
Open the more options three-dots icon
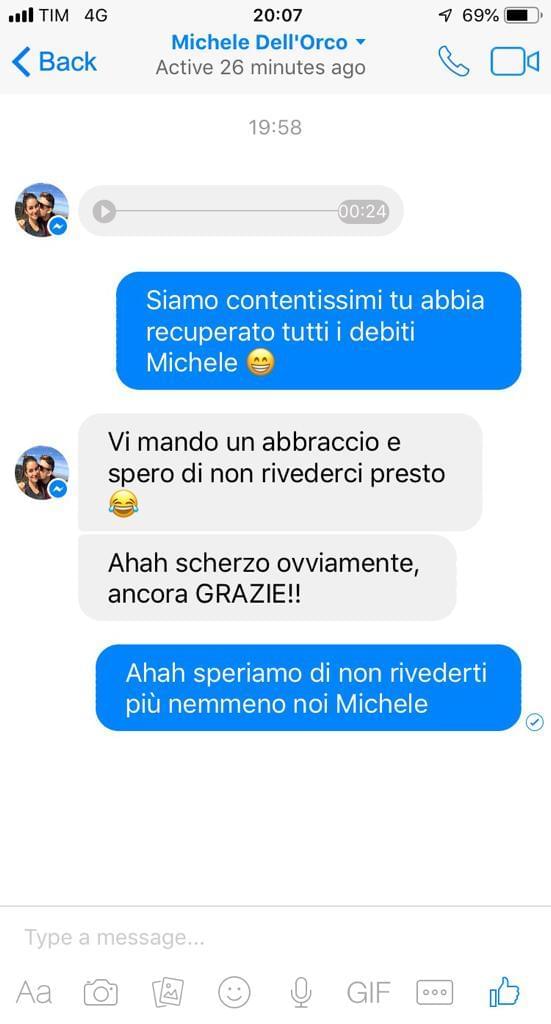click(434, 993)
